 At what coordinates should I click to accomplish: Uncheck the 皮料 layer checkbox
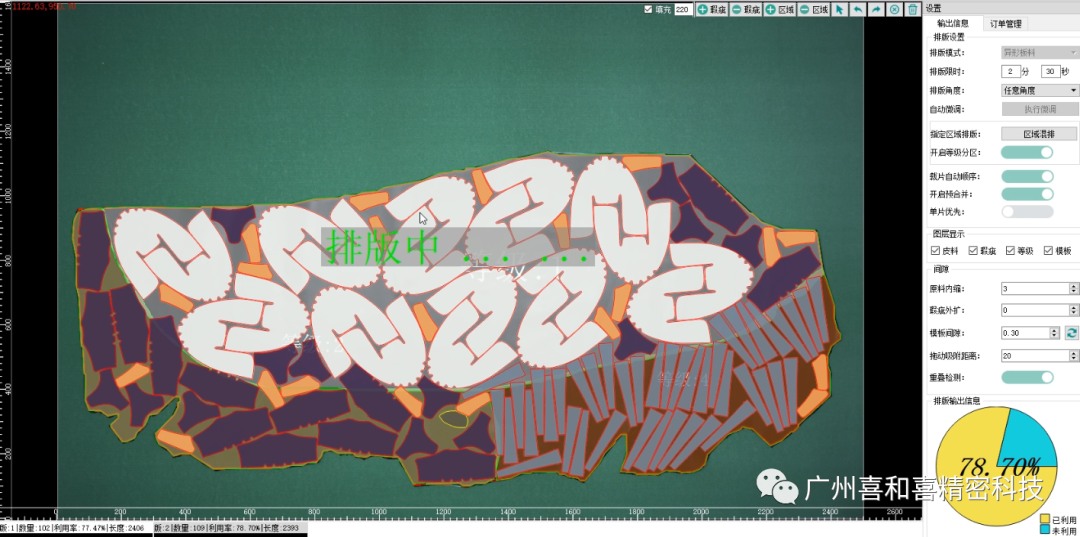coord(935,251)
